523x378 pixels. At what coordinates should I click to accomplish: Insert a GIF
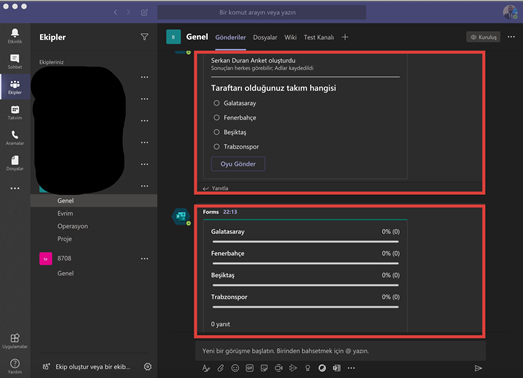pos(249,368)
